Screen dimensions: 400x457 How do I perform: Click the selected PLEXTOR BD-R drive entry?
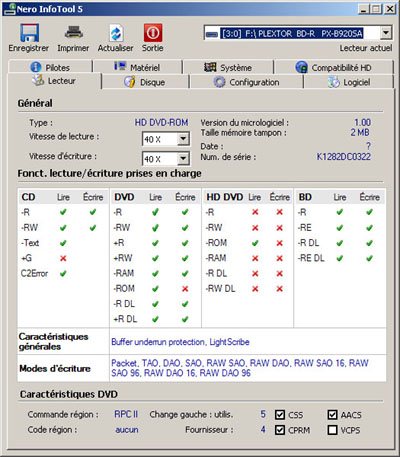(292, 34)
